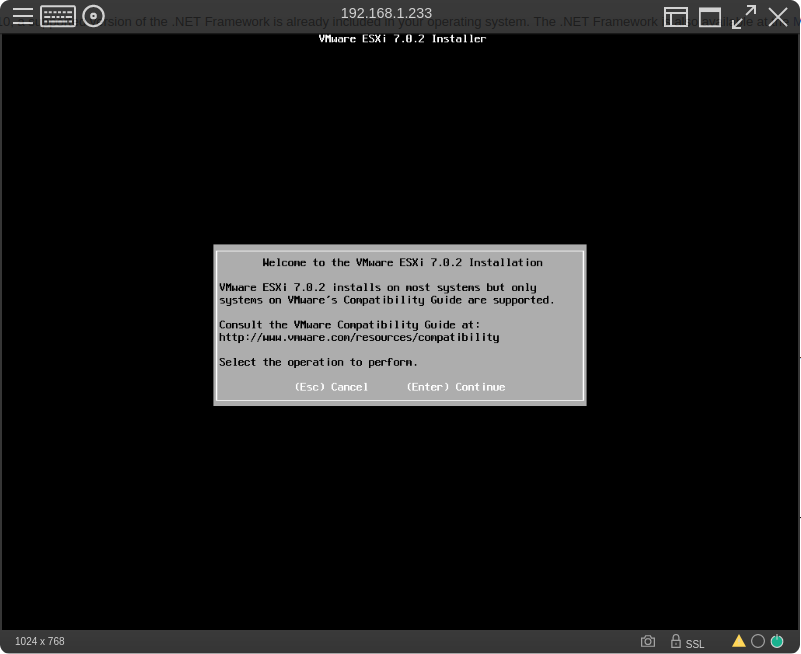This screenshot has height=654, width=801.
Task: Click the yellow warning triangle icon
Action: coord(739,641)
